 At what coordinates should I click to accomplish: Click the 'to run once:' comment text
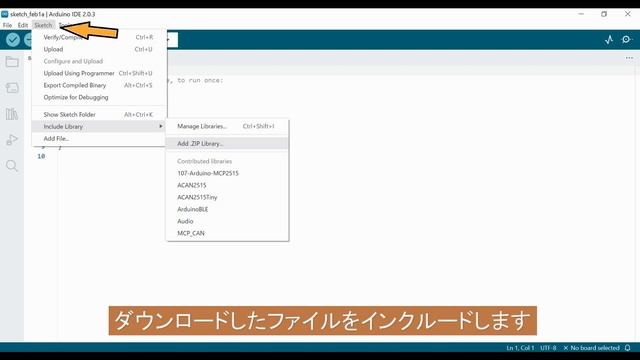200,80
